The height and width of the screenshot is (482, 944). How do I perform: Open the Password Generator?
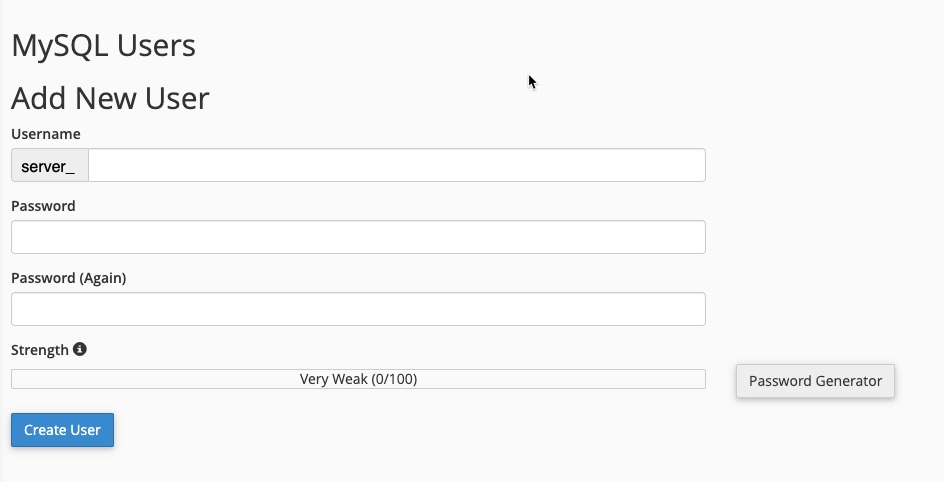pos(815,381)
